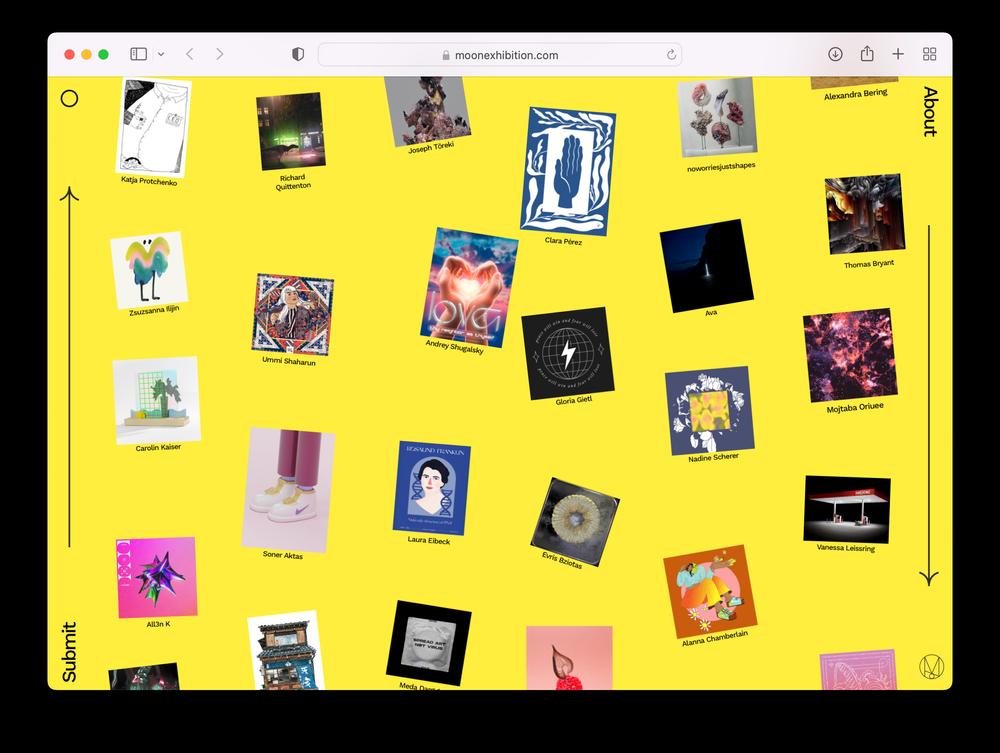1000x753 pixels.
Task: View Soner Aktas's sneakers artwork
Action: (x=288, y=490)
